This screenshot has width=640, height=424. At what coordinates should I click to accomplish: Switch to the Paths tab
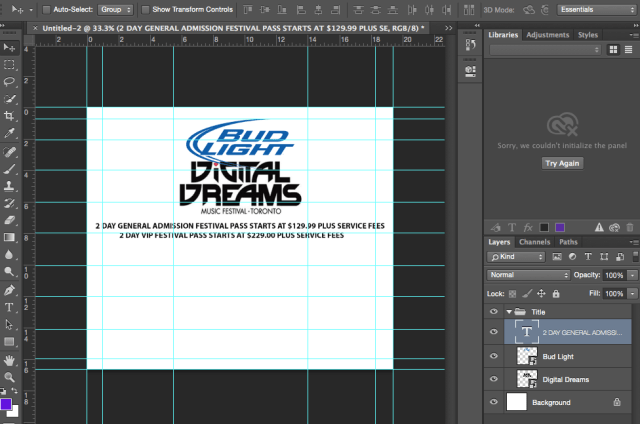point(568,242)
